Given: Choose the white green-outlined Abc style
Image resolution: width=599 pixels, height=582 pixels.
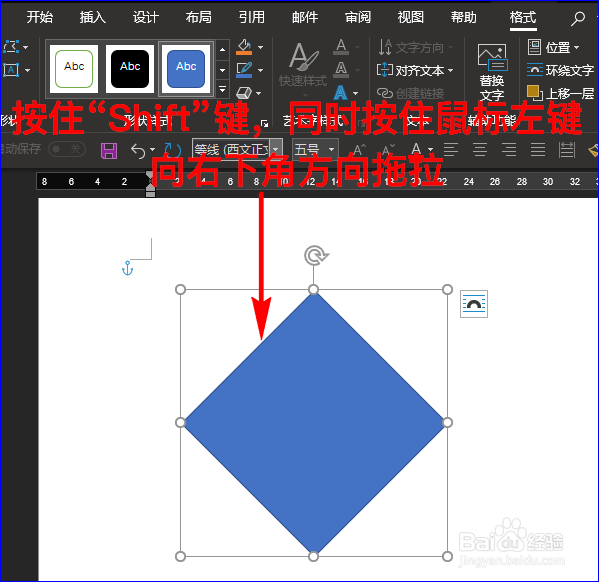Looking at the screenshot, I should (x=74, y=69).
